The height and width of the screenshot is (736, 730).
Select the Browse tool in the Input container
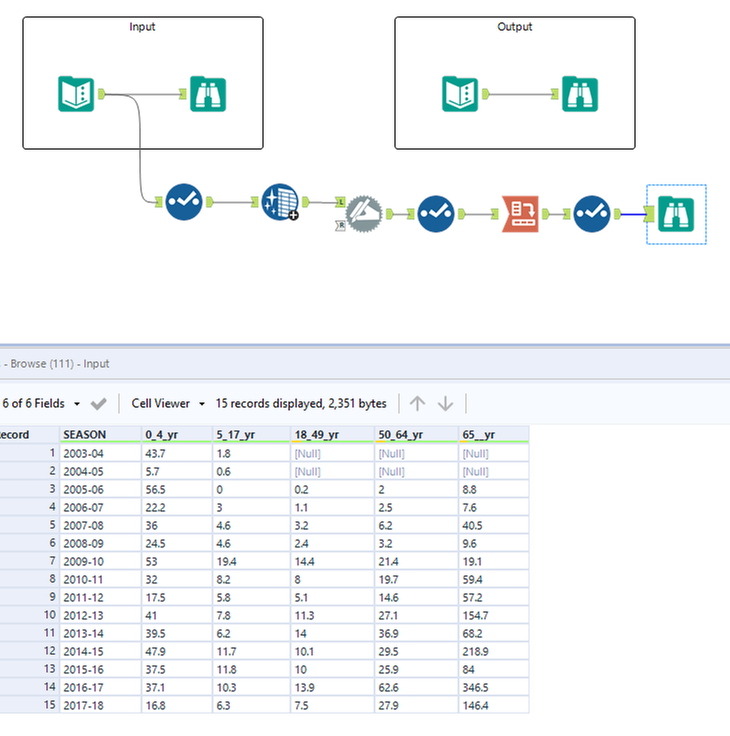(208, 94)
